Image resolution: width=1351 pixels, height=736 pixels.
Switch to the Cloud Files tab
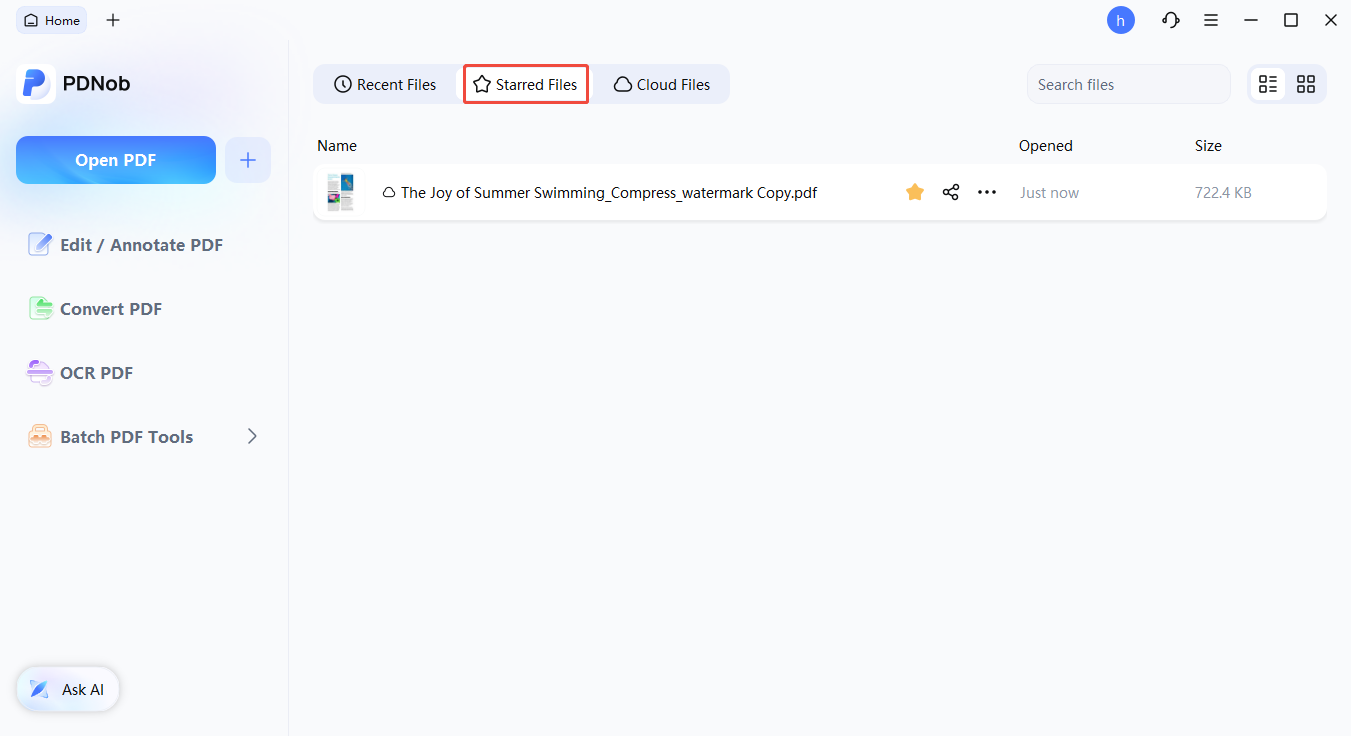pos(661,84)
